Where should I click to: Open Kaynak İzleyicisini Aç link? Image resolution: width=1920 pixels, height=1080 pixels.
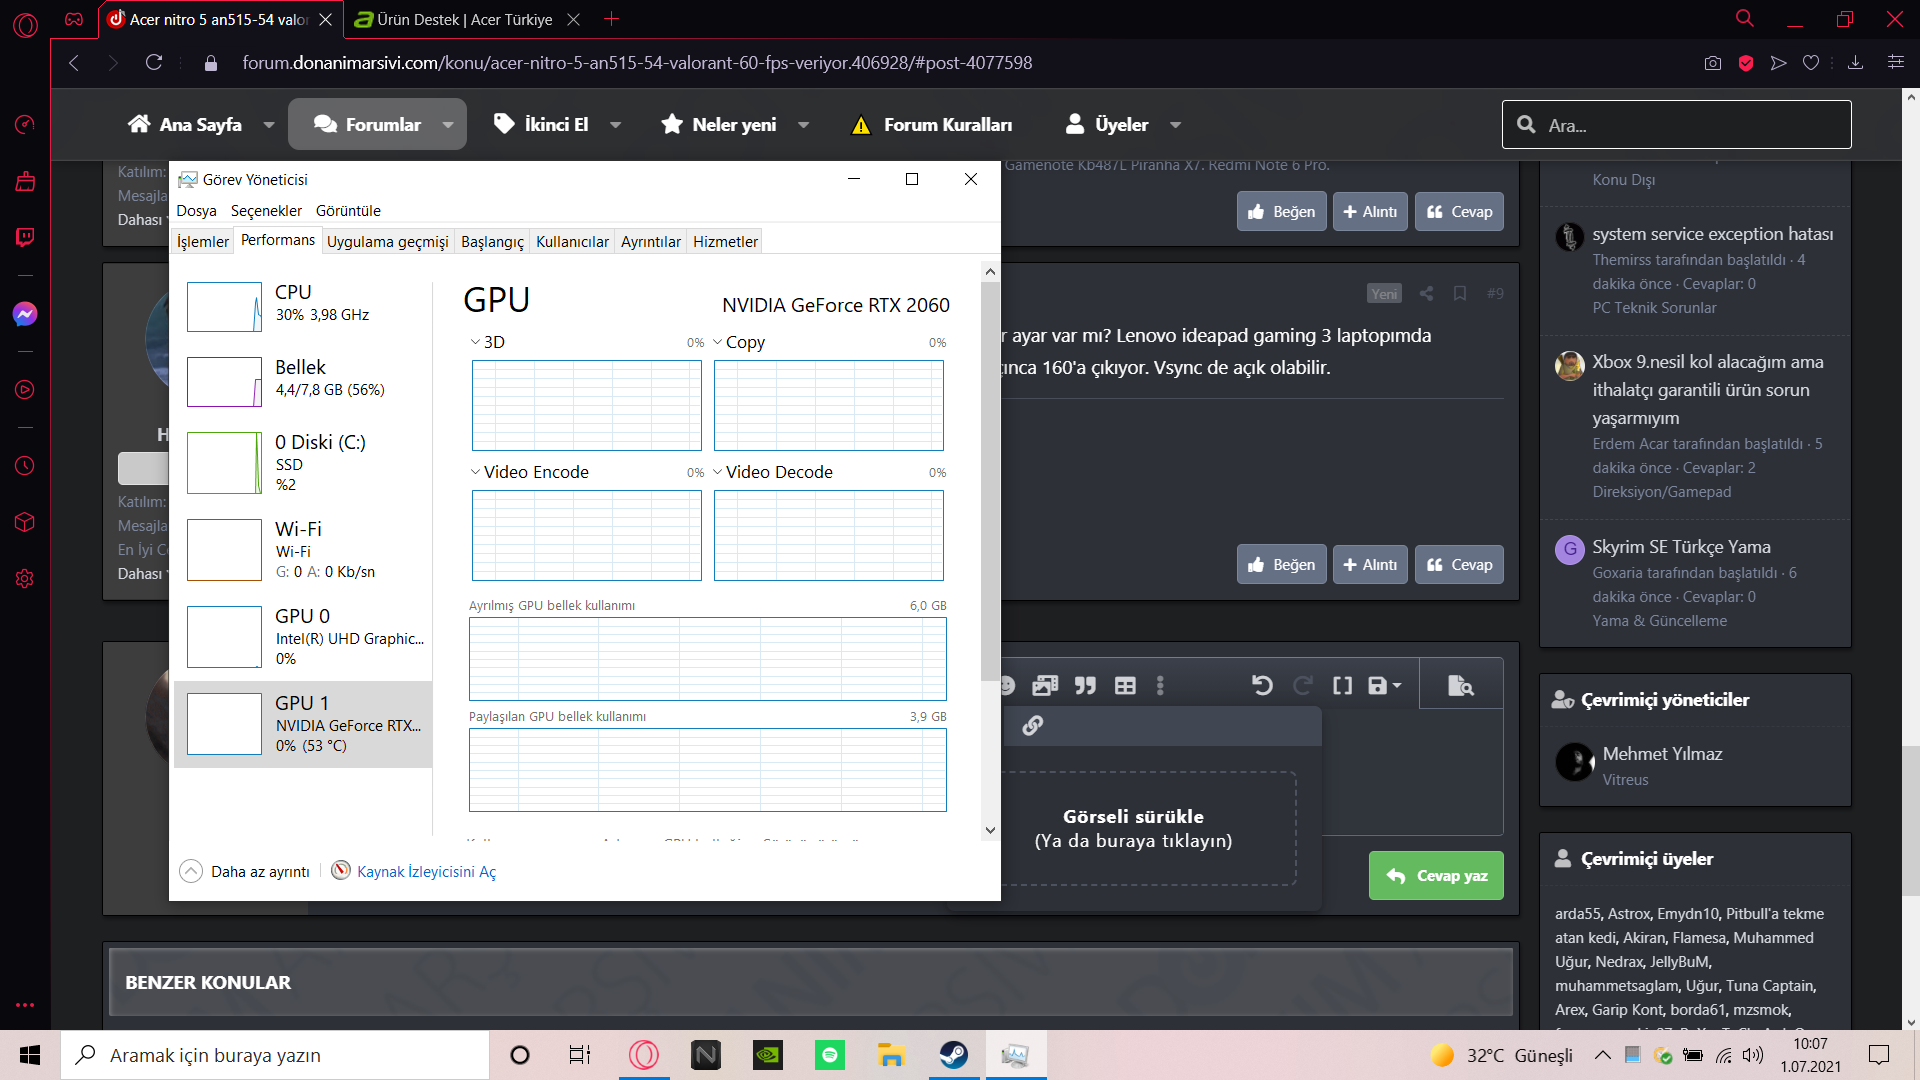pos(414,871)
